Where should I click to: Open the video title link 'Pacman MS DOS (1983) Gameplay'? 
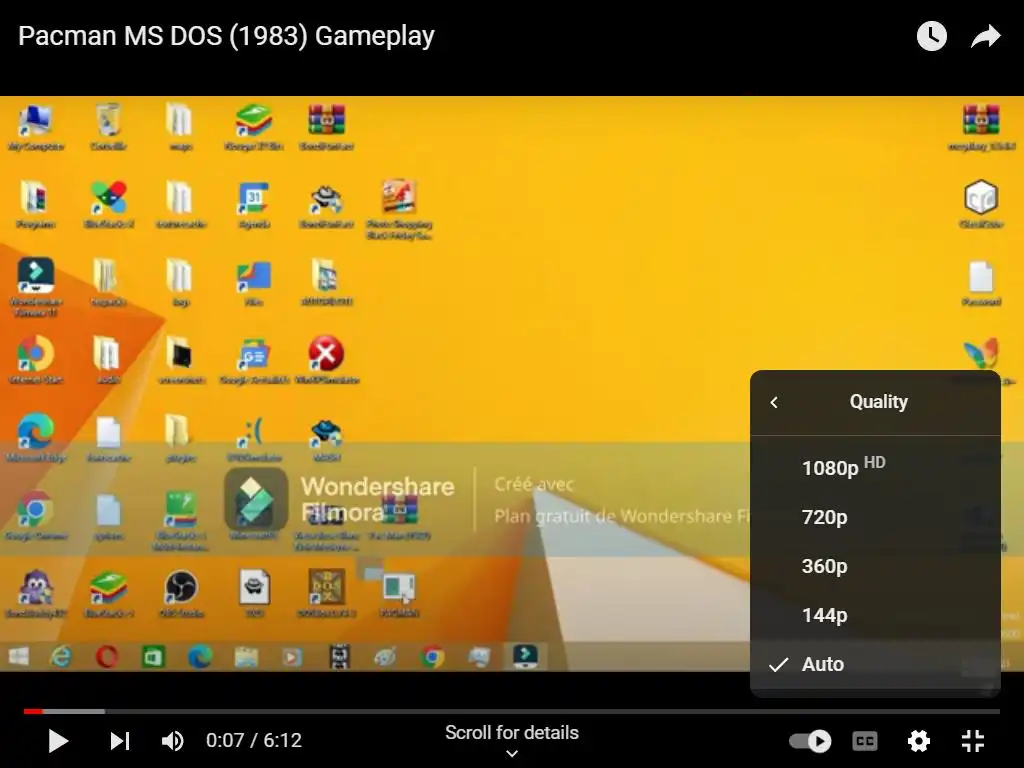click(227, 36)
